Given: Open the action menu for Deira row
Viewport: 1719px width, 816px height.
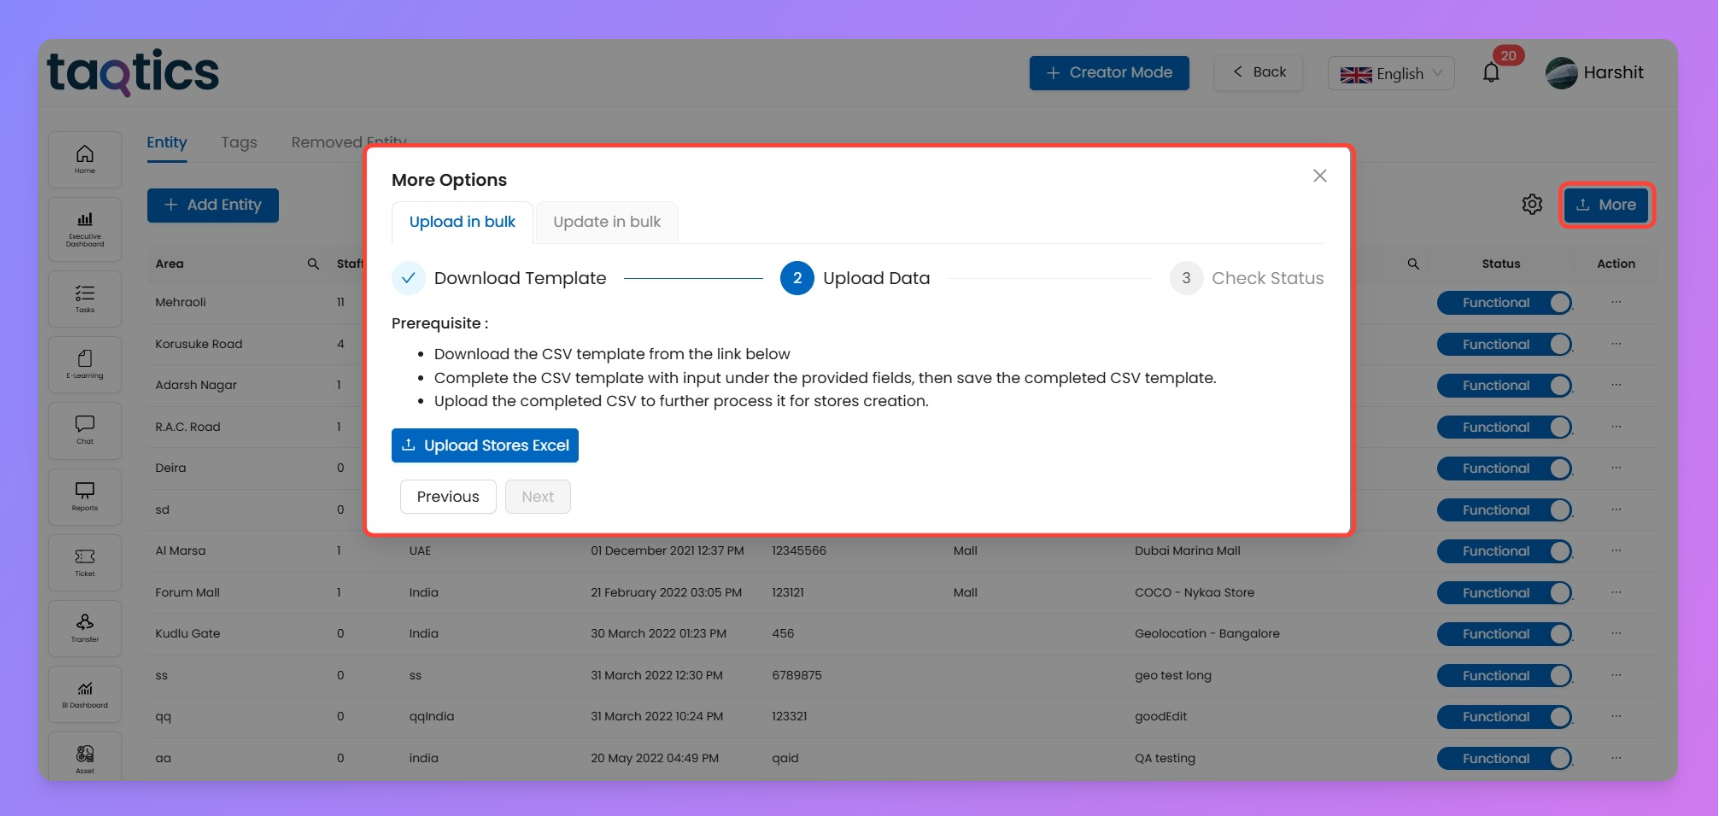Looking at the screenshot, I should click(1616, 468).
